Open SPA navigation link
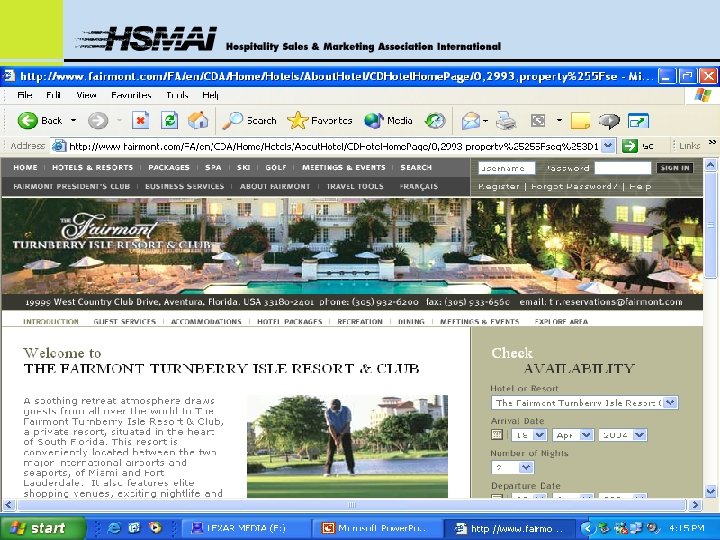720x540 pixels. point(213,168)
